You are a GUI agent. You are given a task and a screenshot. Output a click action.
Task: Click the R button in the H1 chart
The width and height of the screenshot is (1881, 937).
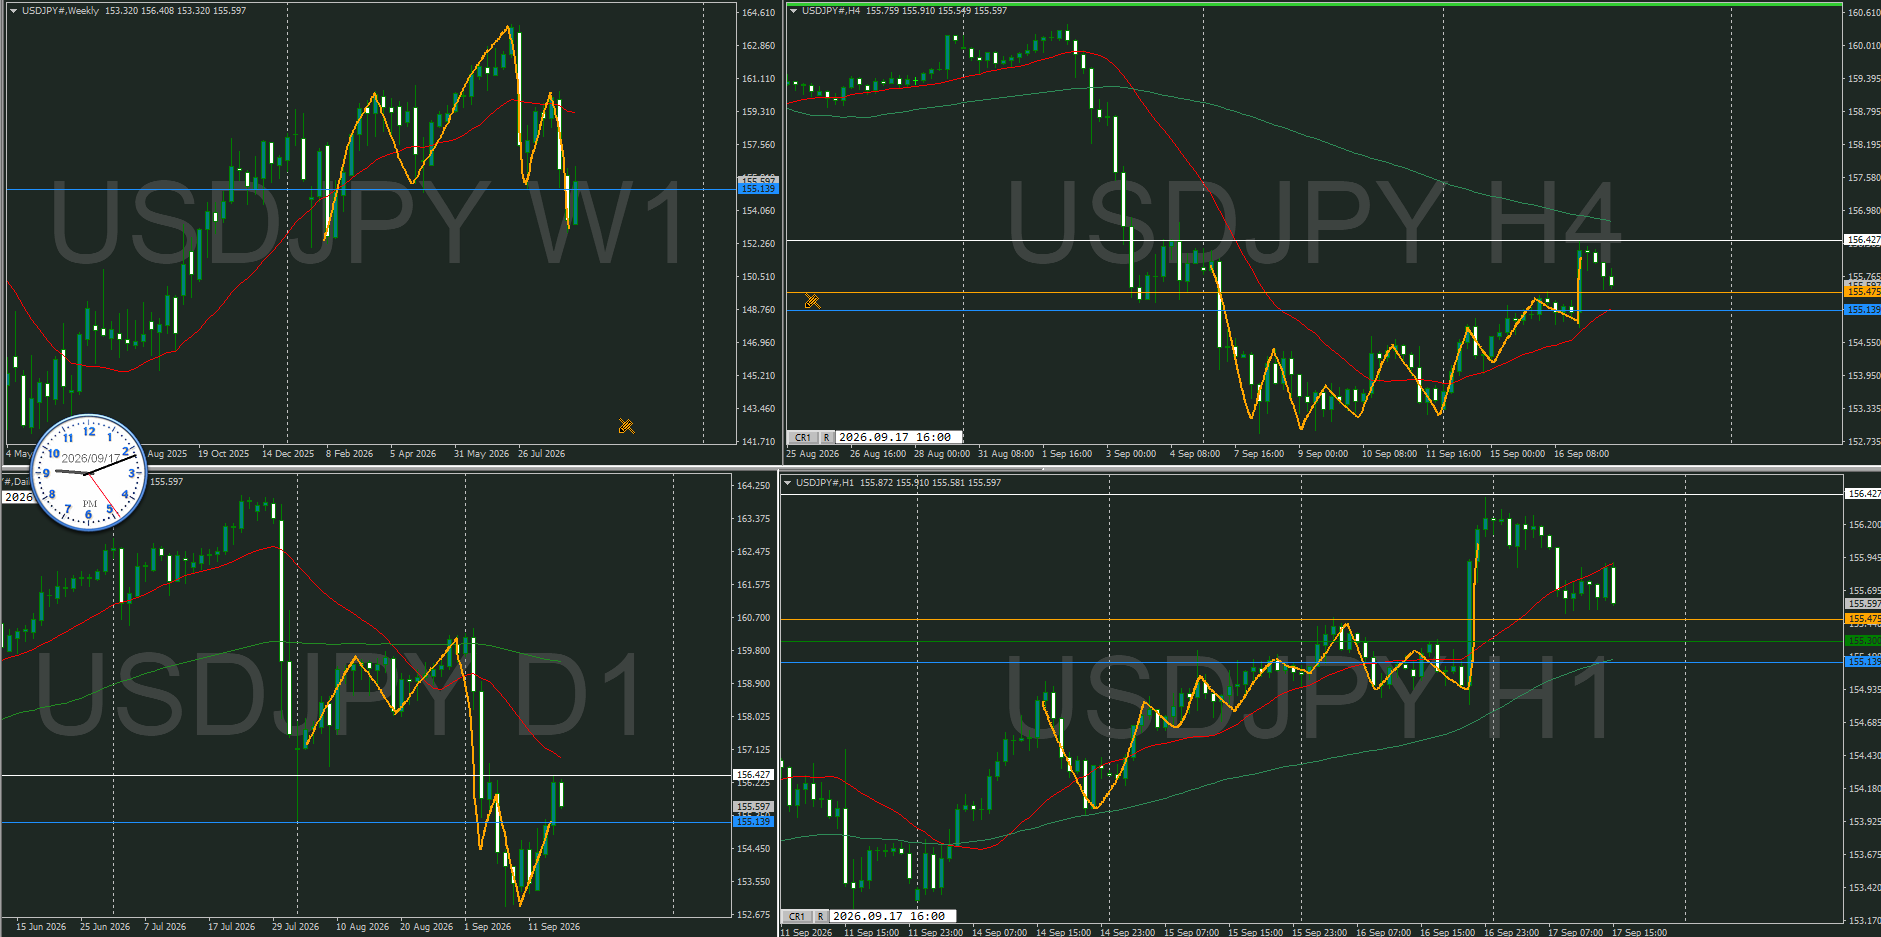[820, 916]
